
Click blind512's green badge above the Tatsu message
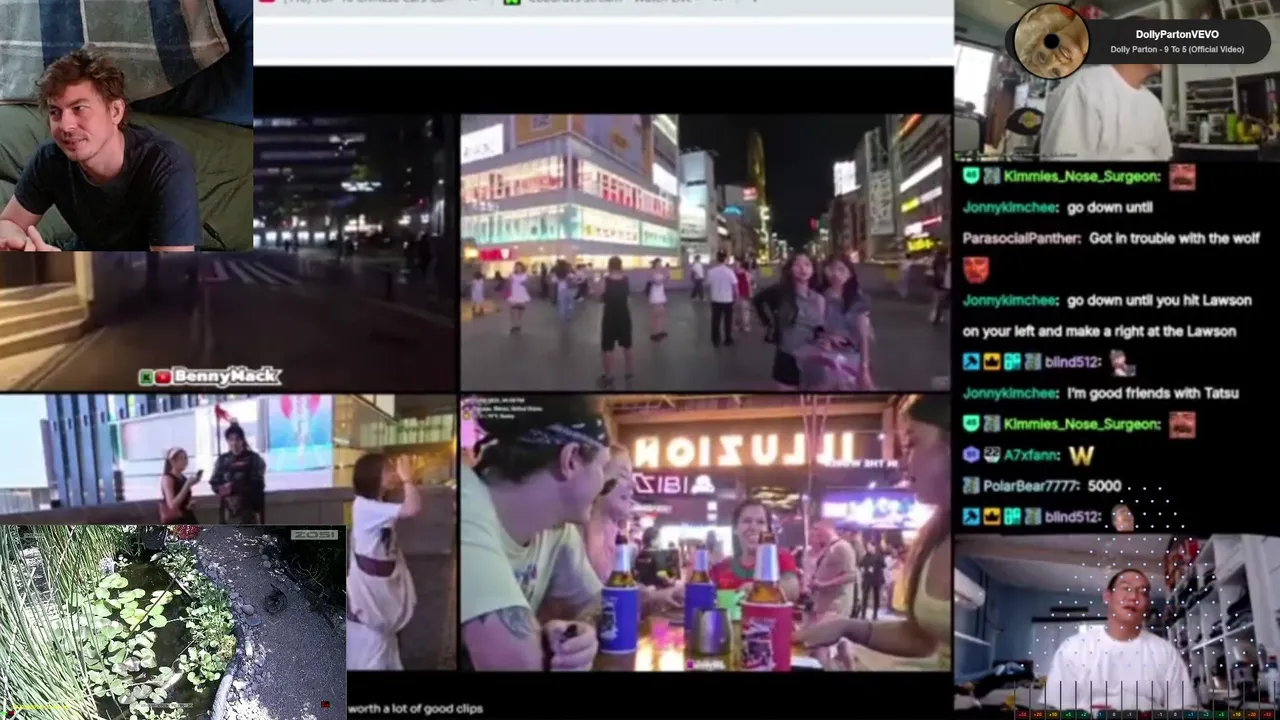1012,362
